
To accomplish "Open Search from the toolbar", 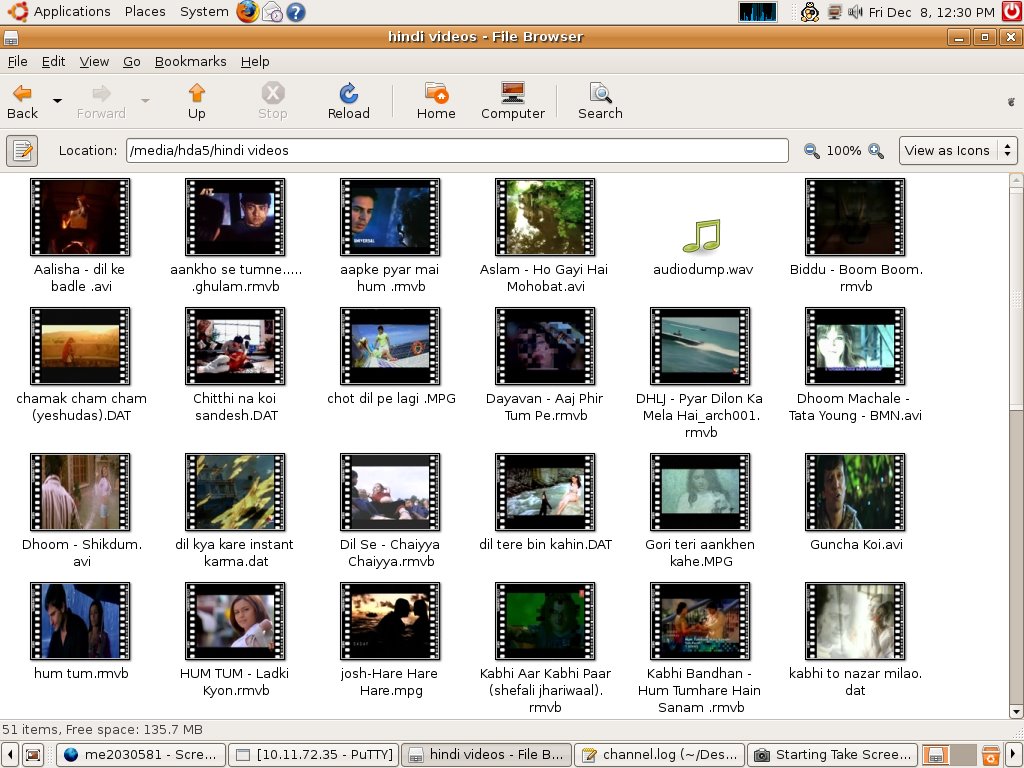I will (600, 101).
